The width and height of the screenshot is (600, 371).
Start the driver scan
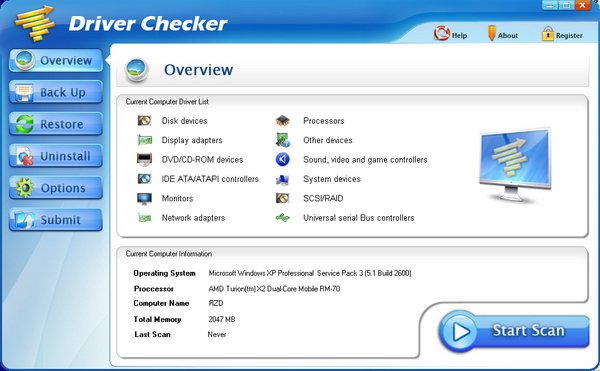[x=514, y=331]
